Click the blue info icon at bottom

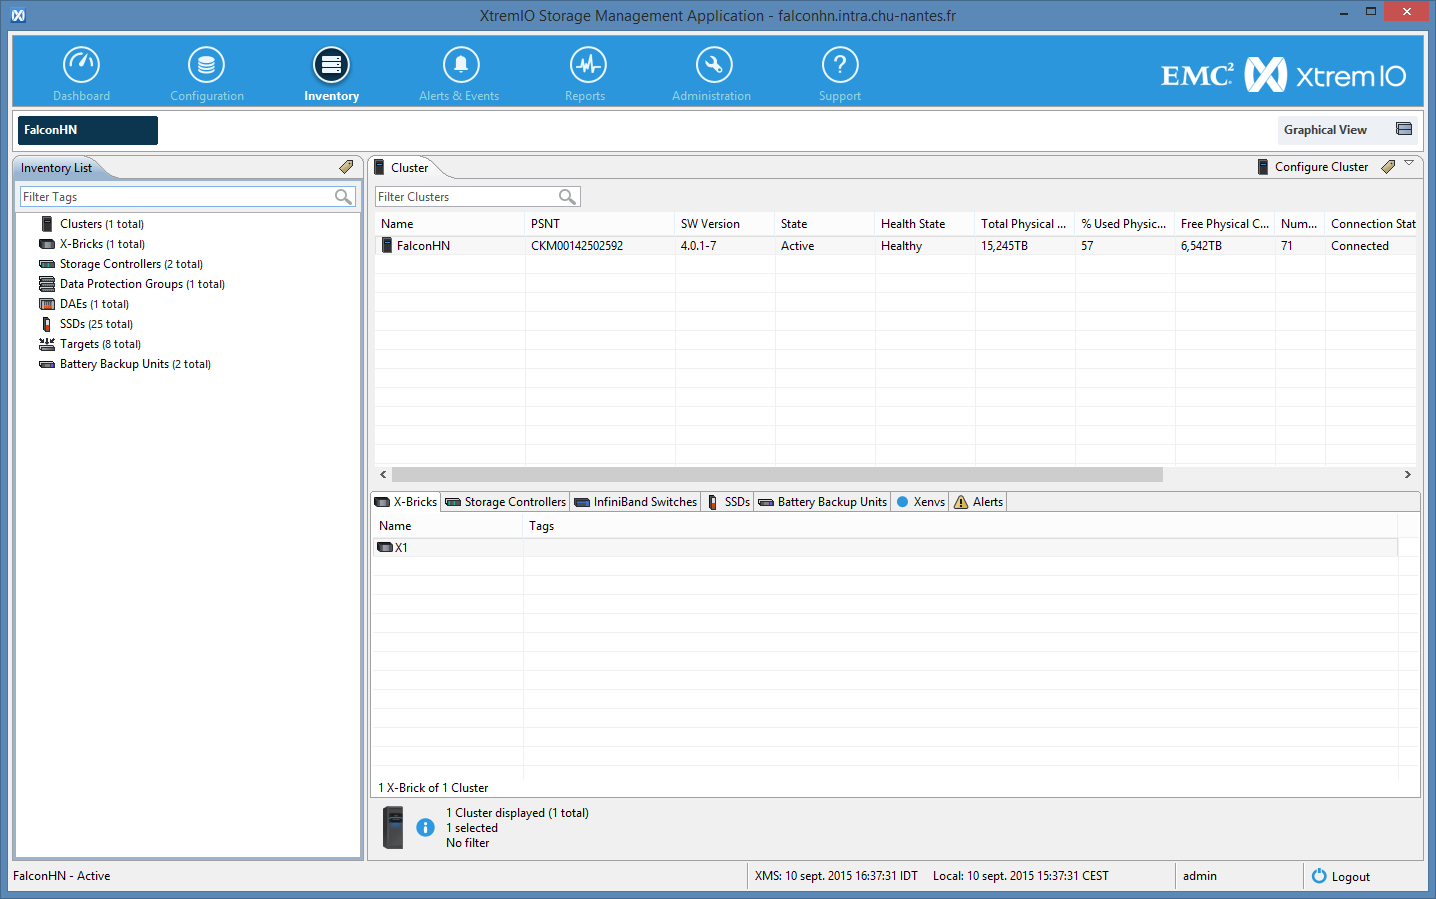click(x=425, y=827)
